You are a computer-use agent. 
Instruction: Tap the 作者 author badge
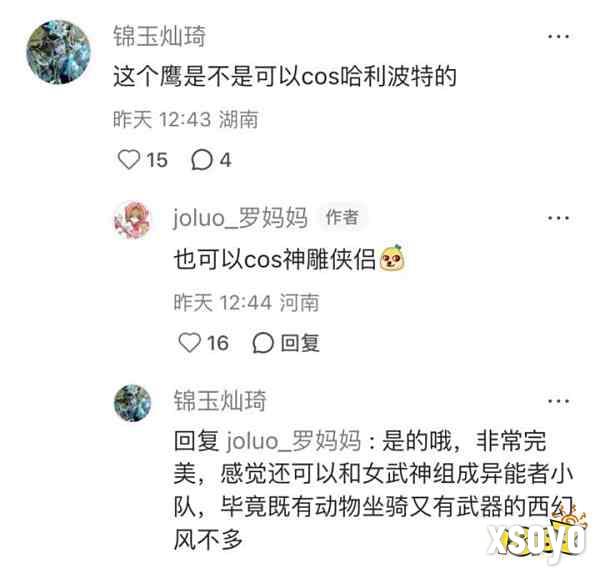342,217
